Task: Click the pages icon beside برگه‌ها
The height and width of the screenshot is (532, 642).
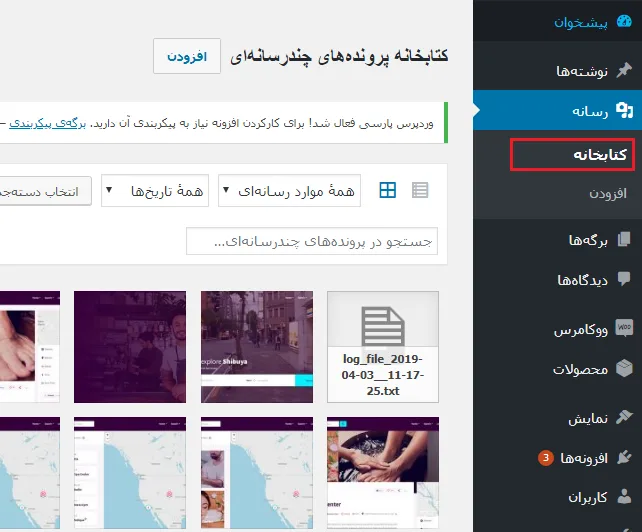Action: pyautogui.click(x=624, y=240)
